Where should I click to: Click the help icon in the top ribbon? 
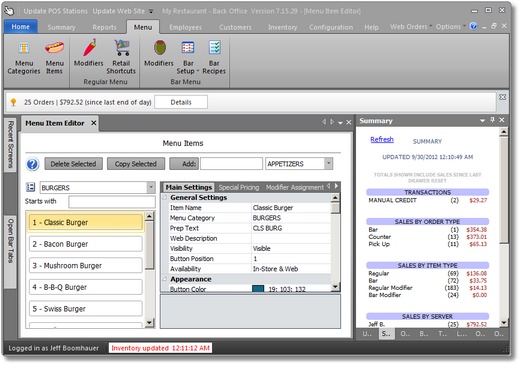coord(473,26)
